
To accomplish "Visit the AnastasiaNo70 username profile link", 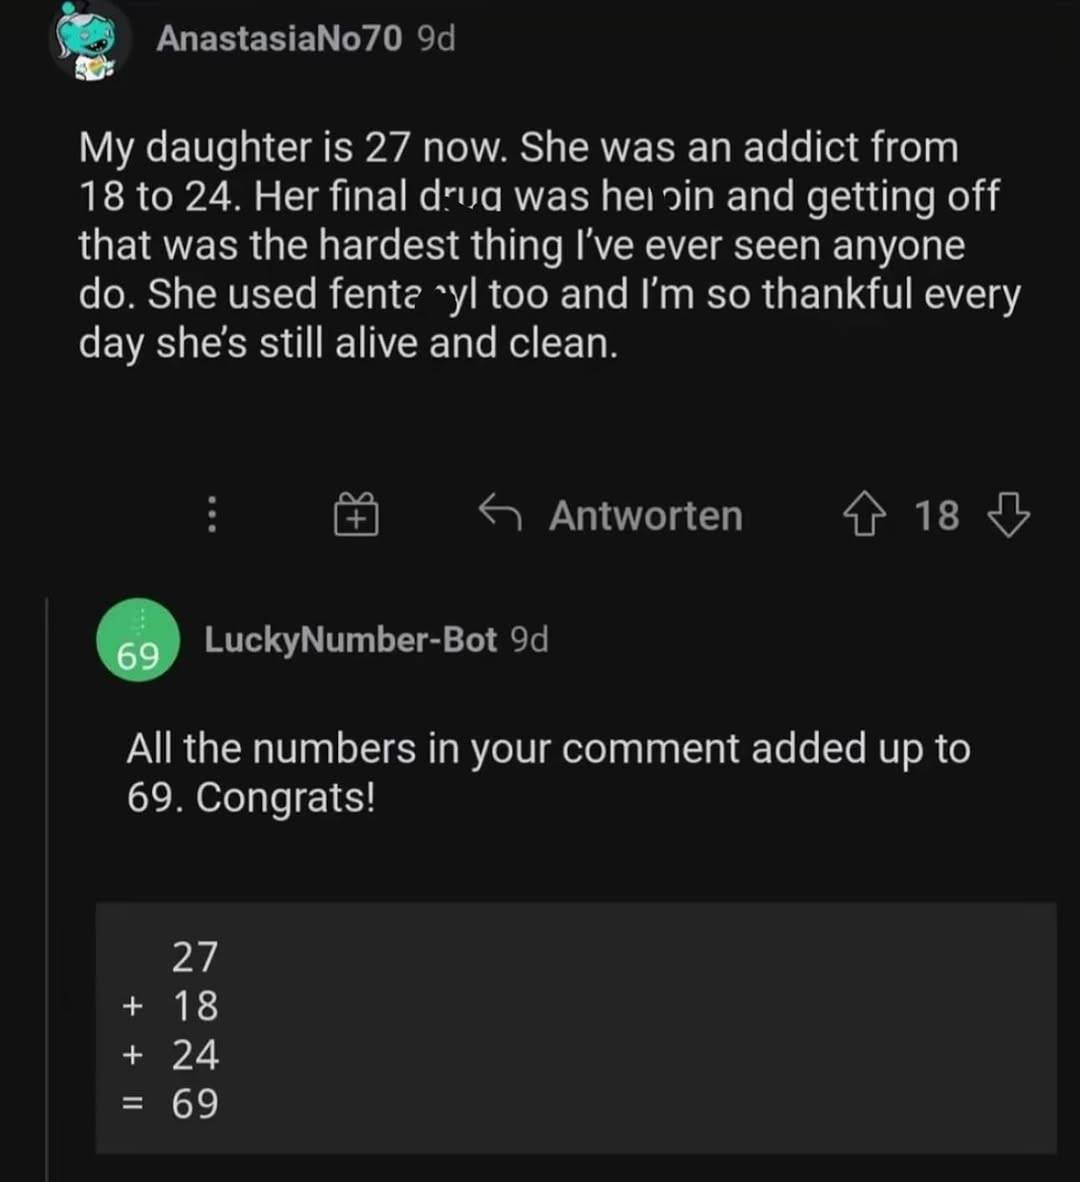I will click(x=280, y=39).
